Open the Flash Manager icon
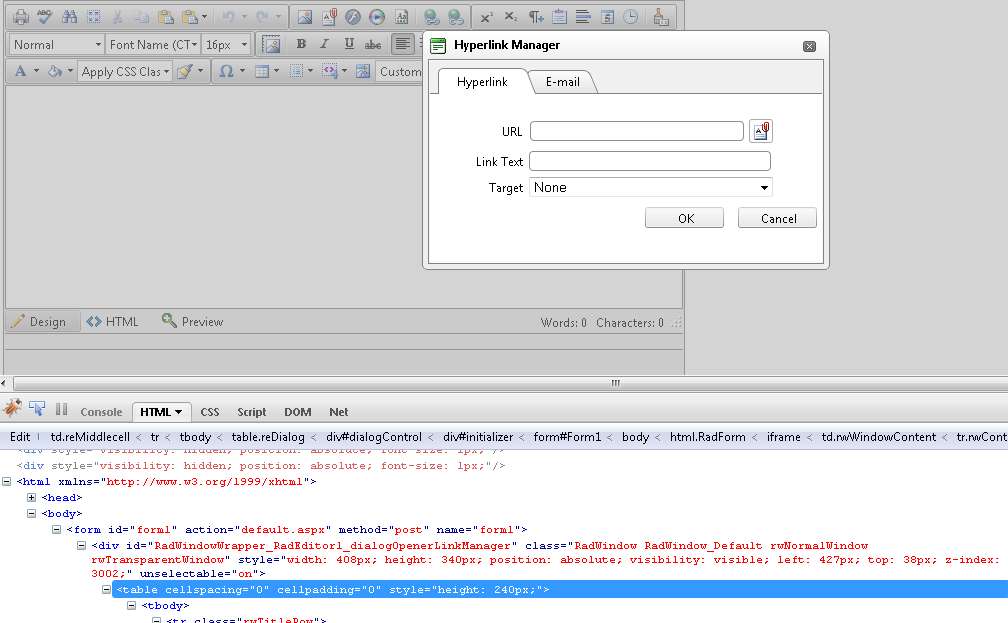 click(x=353, y=17)
